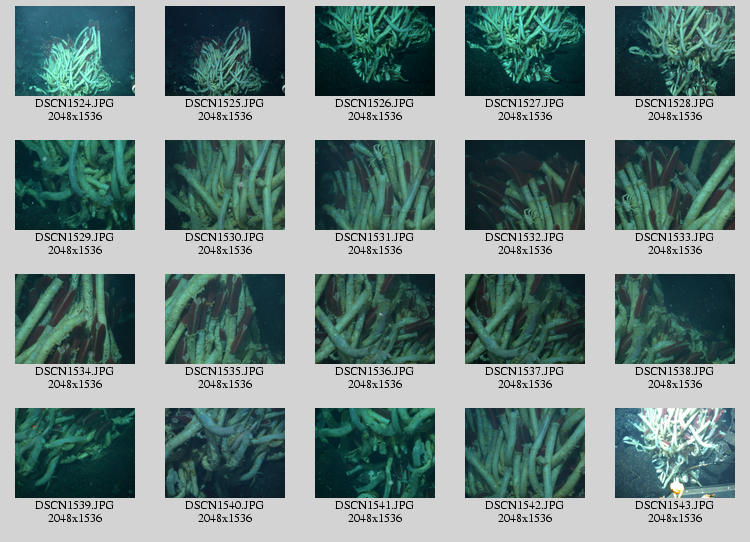Click the DSCN1541.JPG file name label
Viewport: 750px width, 542px height.
click(x=375, y=505)
